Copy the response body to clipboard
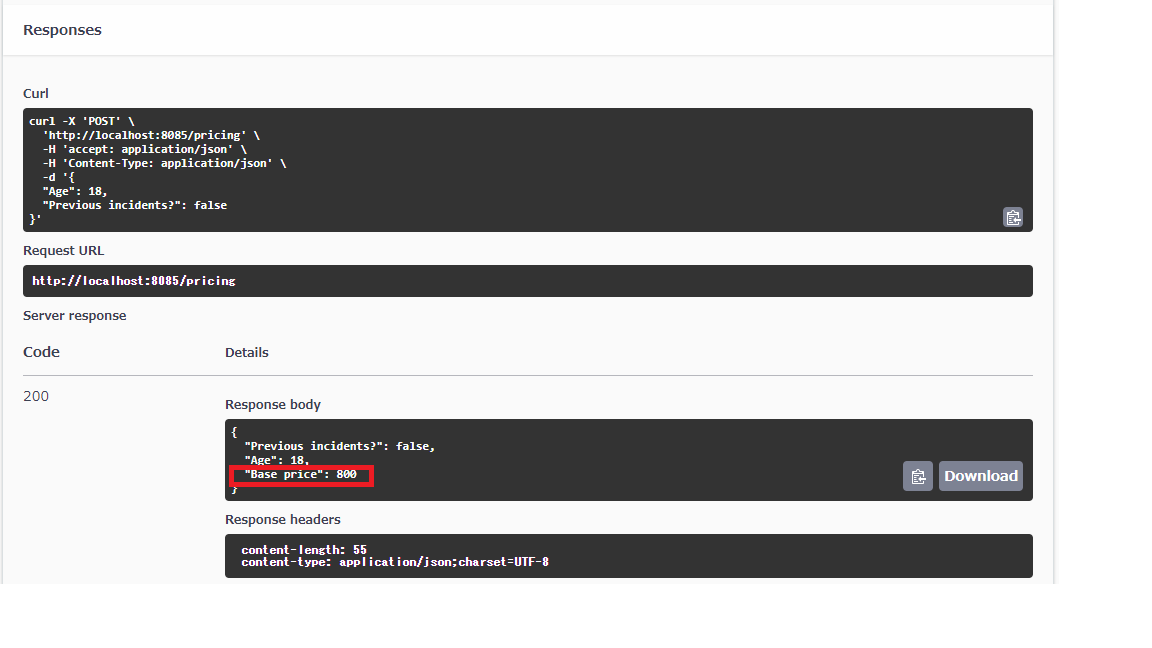The height and width of the screenshot is (648, 1152). tap(918, 476)
